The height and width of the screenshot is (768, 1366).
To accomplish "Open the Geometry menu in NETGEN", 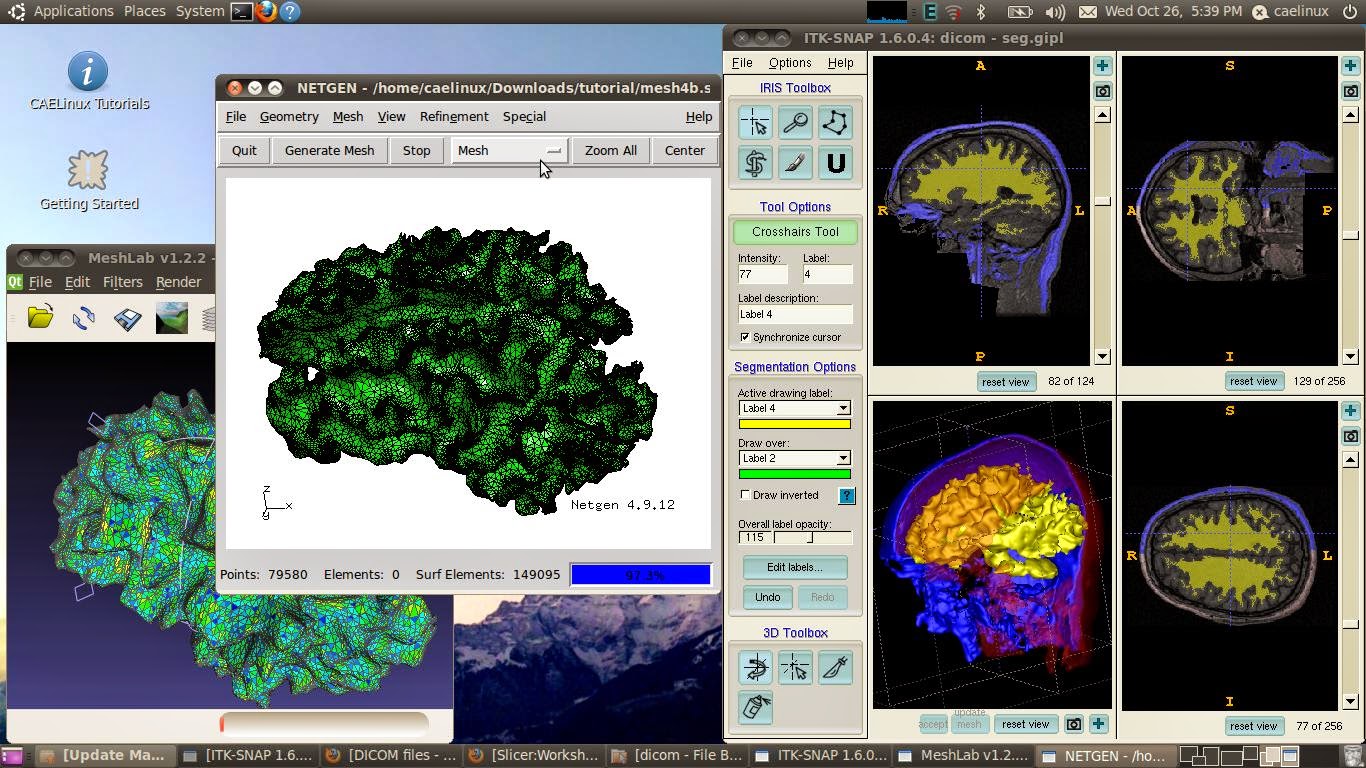I will tap(289, 116).
